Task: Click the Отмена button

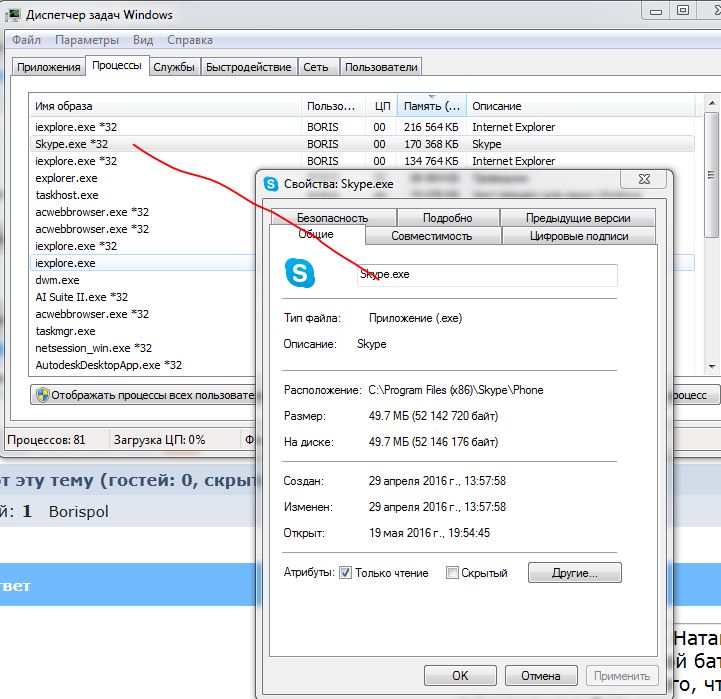Action: 541,676
